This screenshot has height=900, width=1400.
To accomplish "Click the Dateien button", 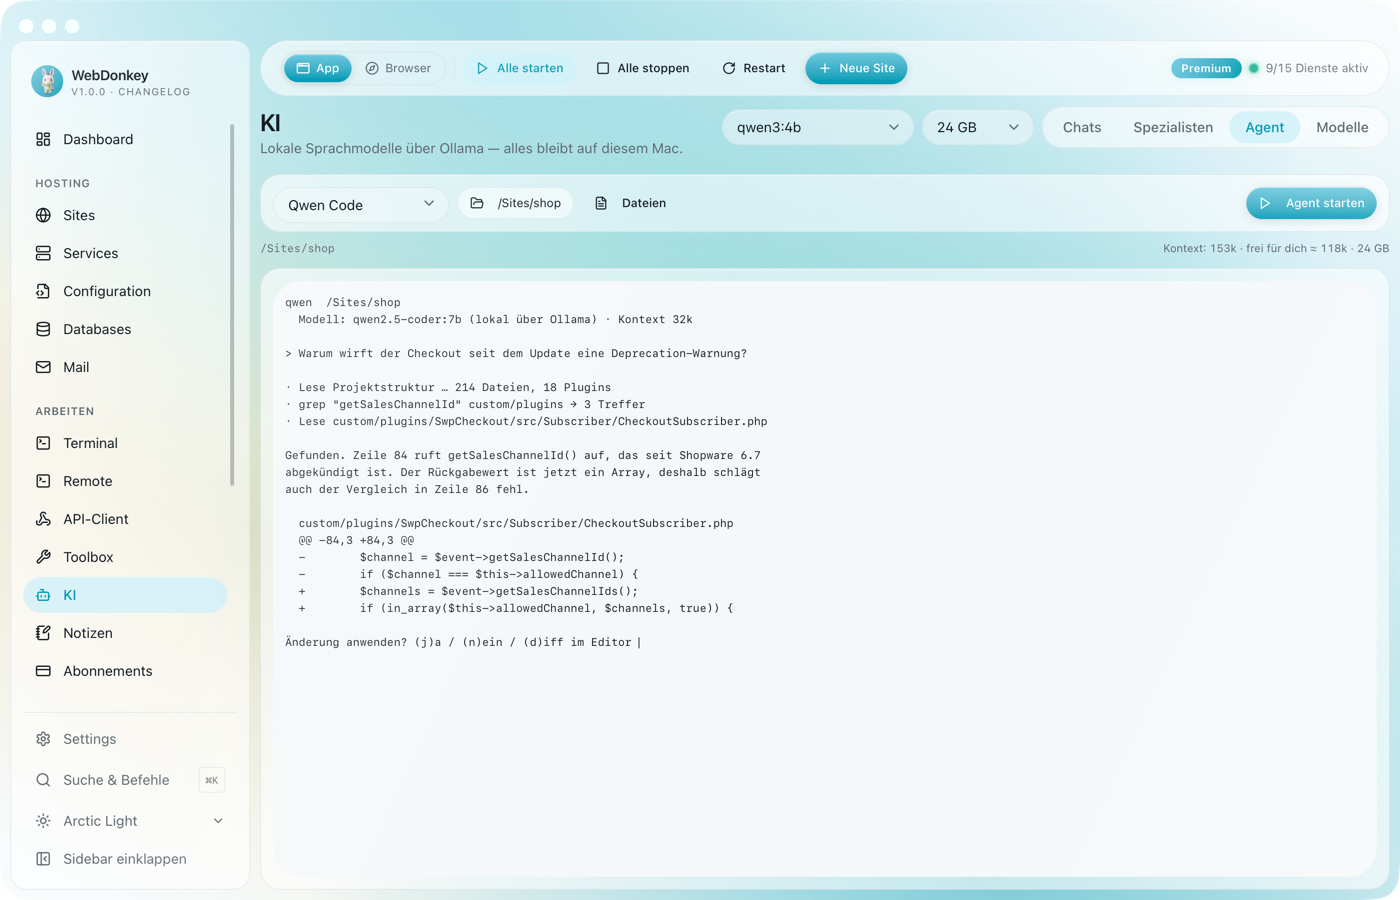I will tap(630, 203).
